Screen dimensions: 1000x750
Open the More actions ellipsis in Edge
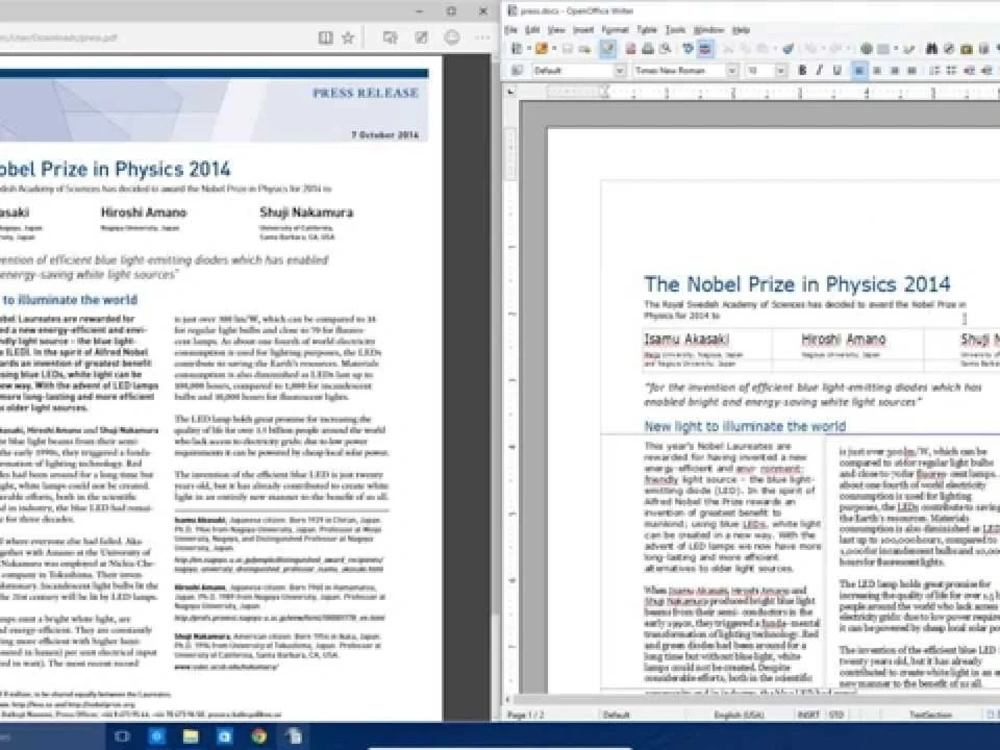click(x=482, y=38)
